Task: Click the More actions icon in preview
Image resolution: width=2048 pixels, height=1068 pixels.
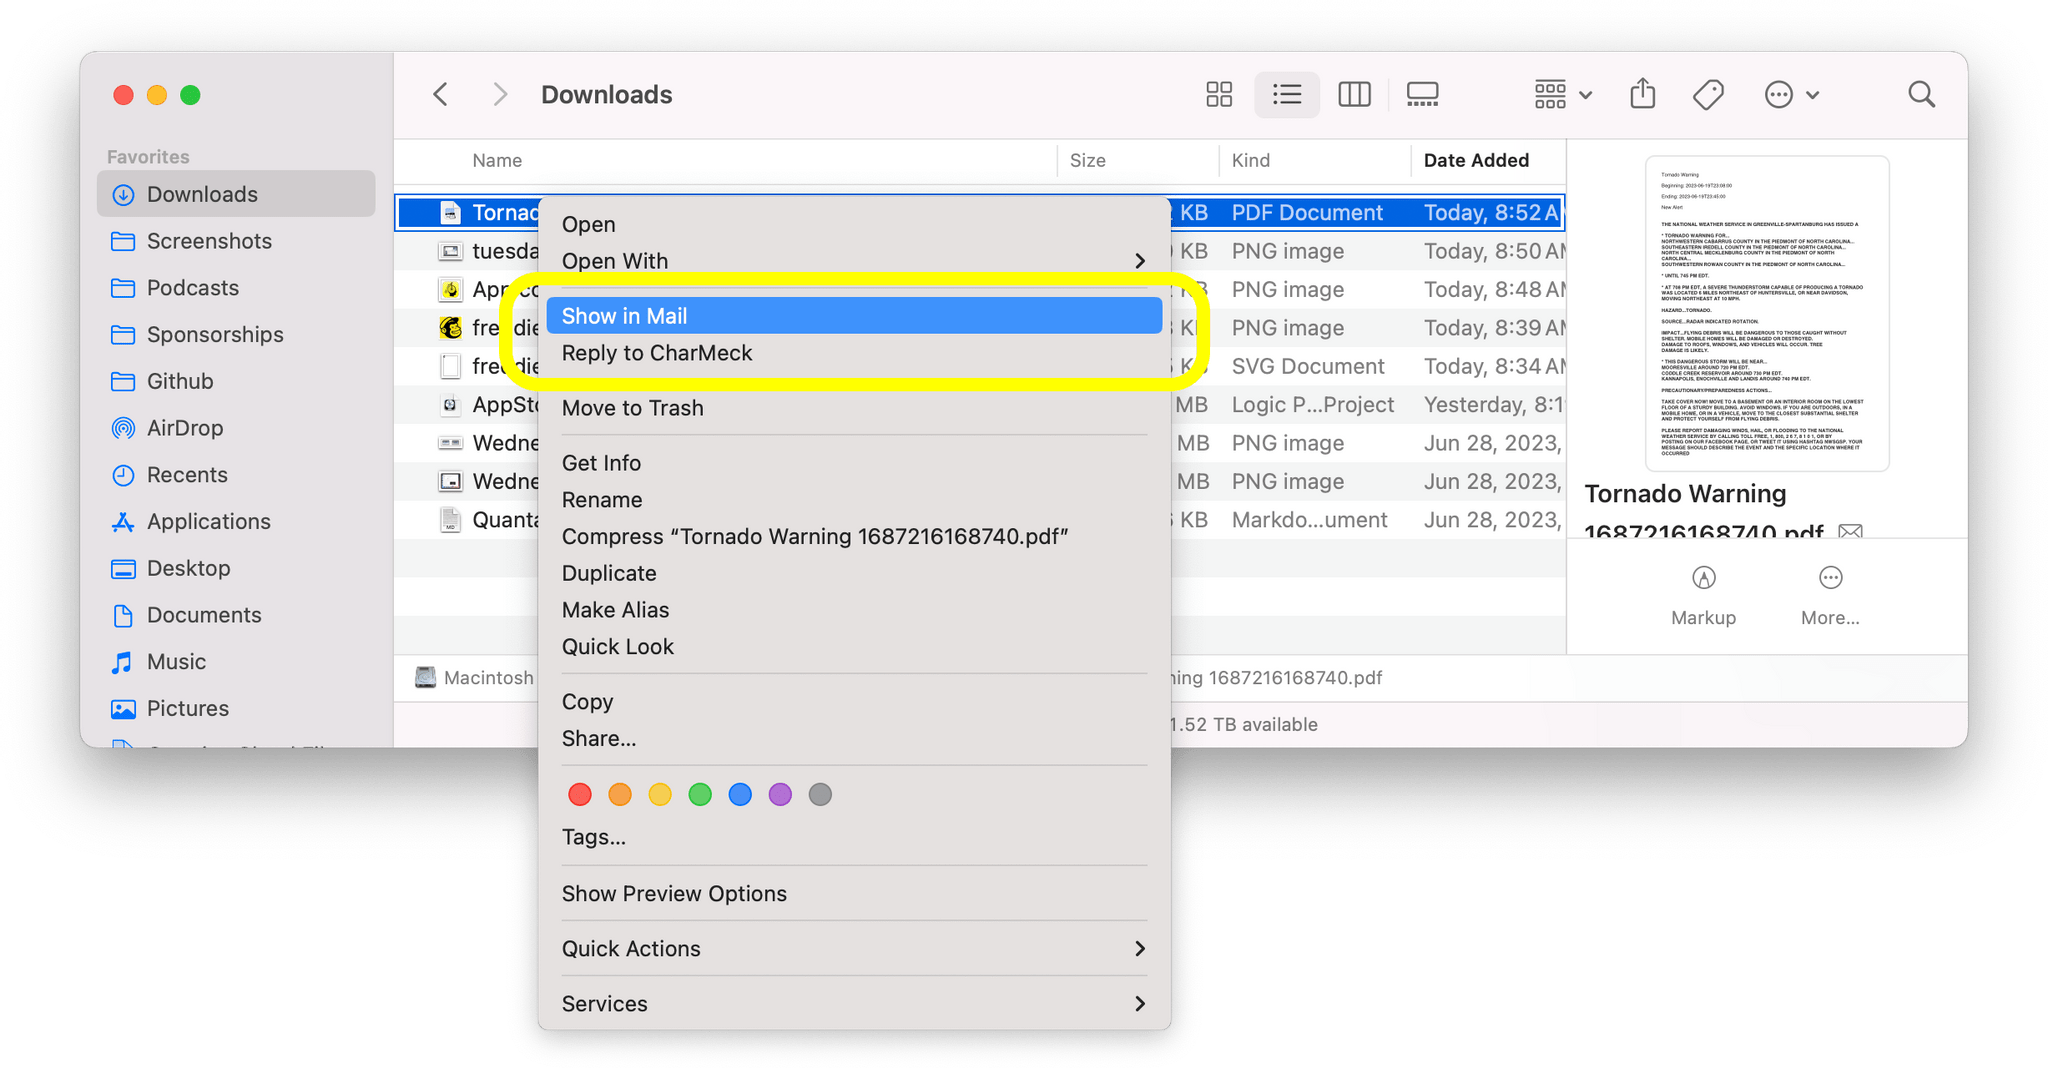Action: (x=1830, y=578)
